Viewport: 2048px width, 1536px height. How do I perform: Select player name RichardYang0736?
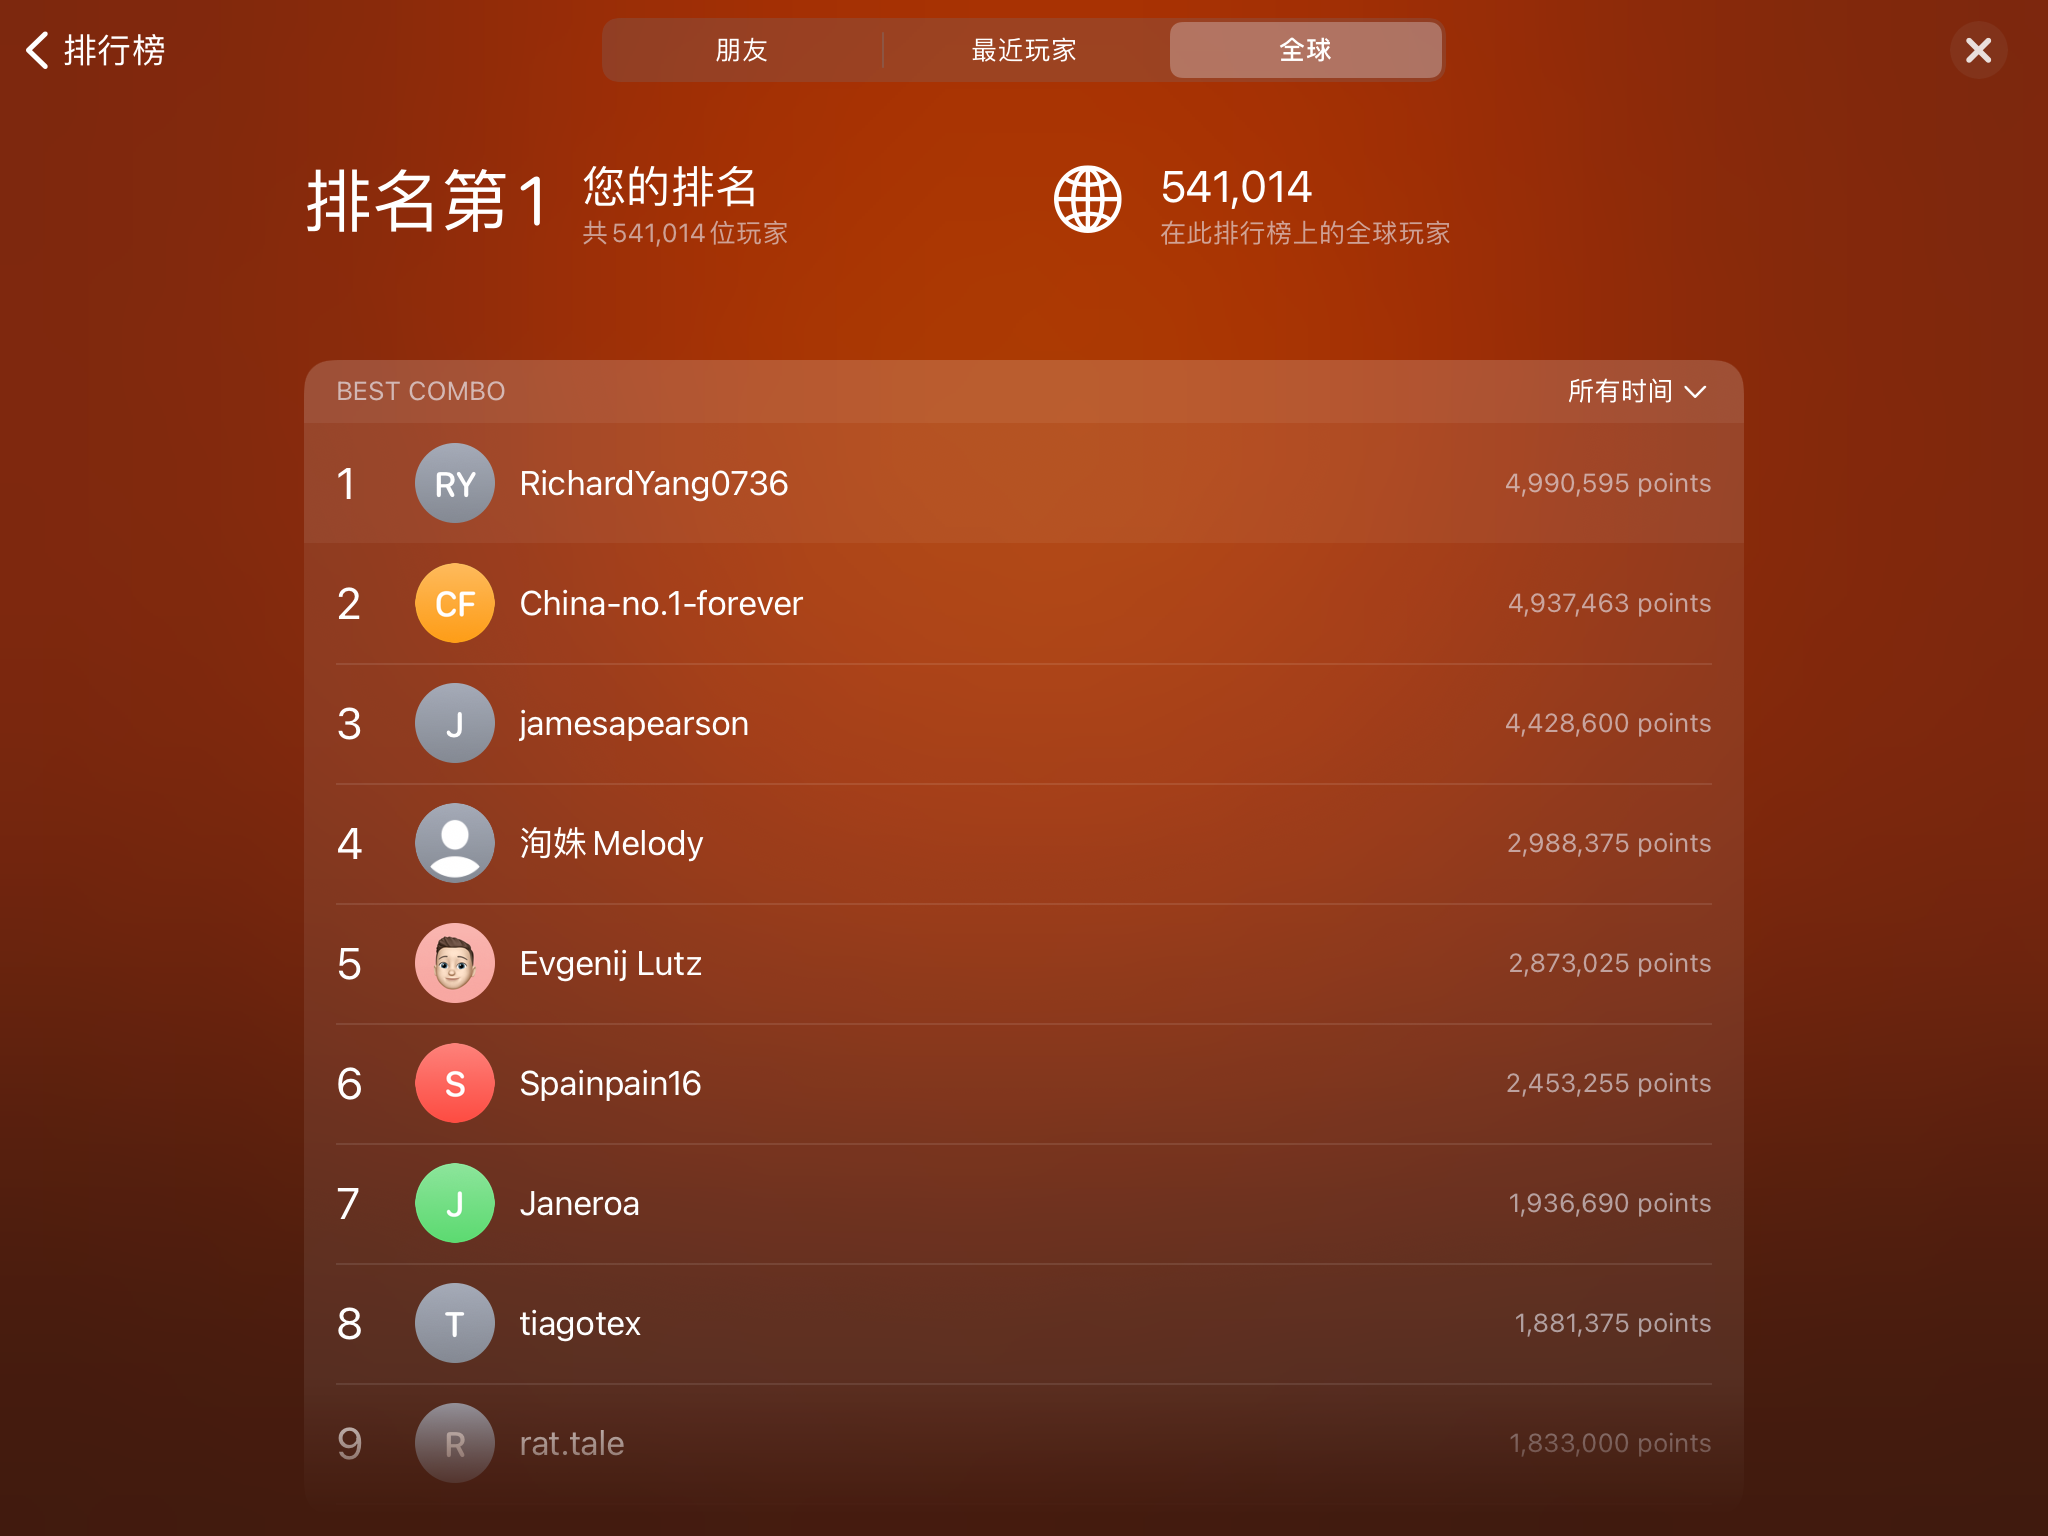coord(654,483)
